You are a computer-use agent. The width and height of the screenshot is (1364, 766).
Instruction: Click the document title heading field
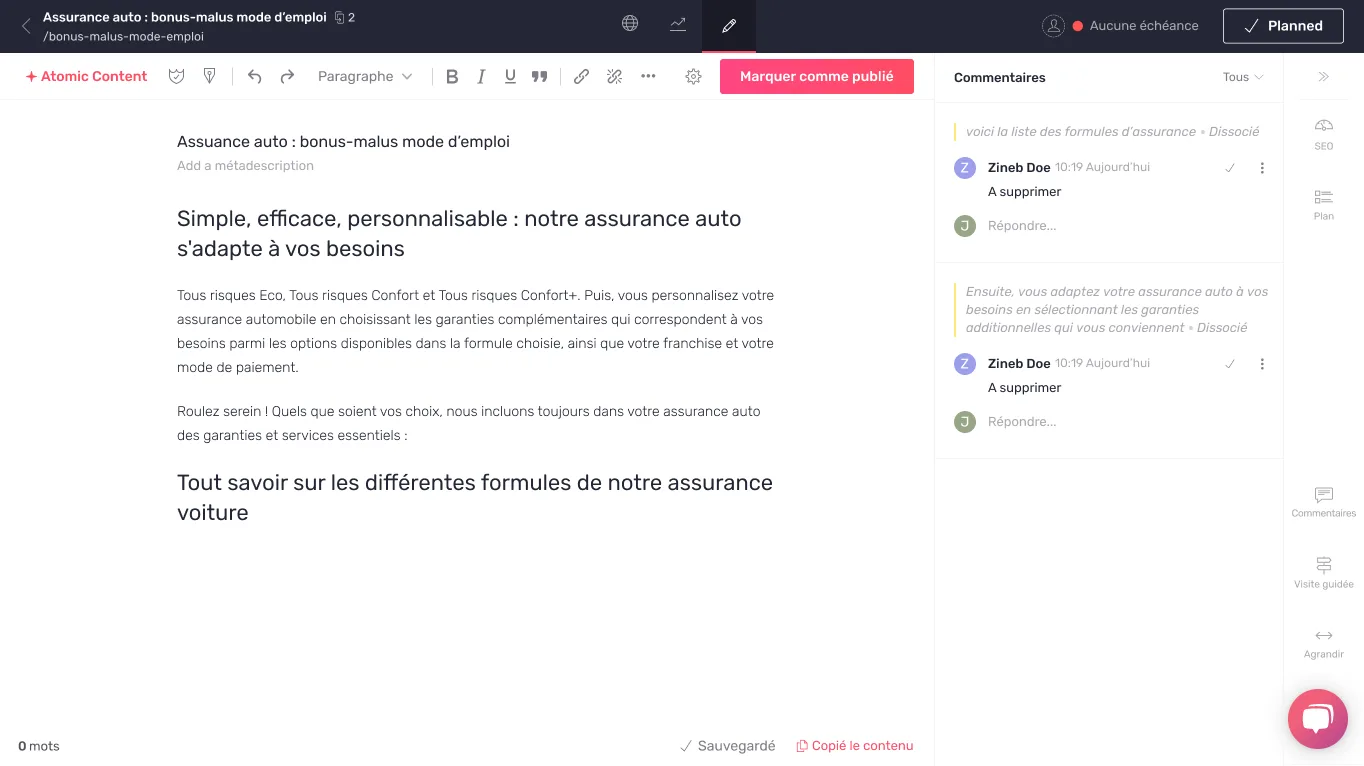[x=343, y=142]
